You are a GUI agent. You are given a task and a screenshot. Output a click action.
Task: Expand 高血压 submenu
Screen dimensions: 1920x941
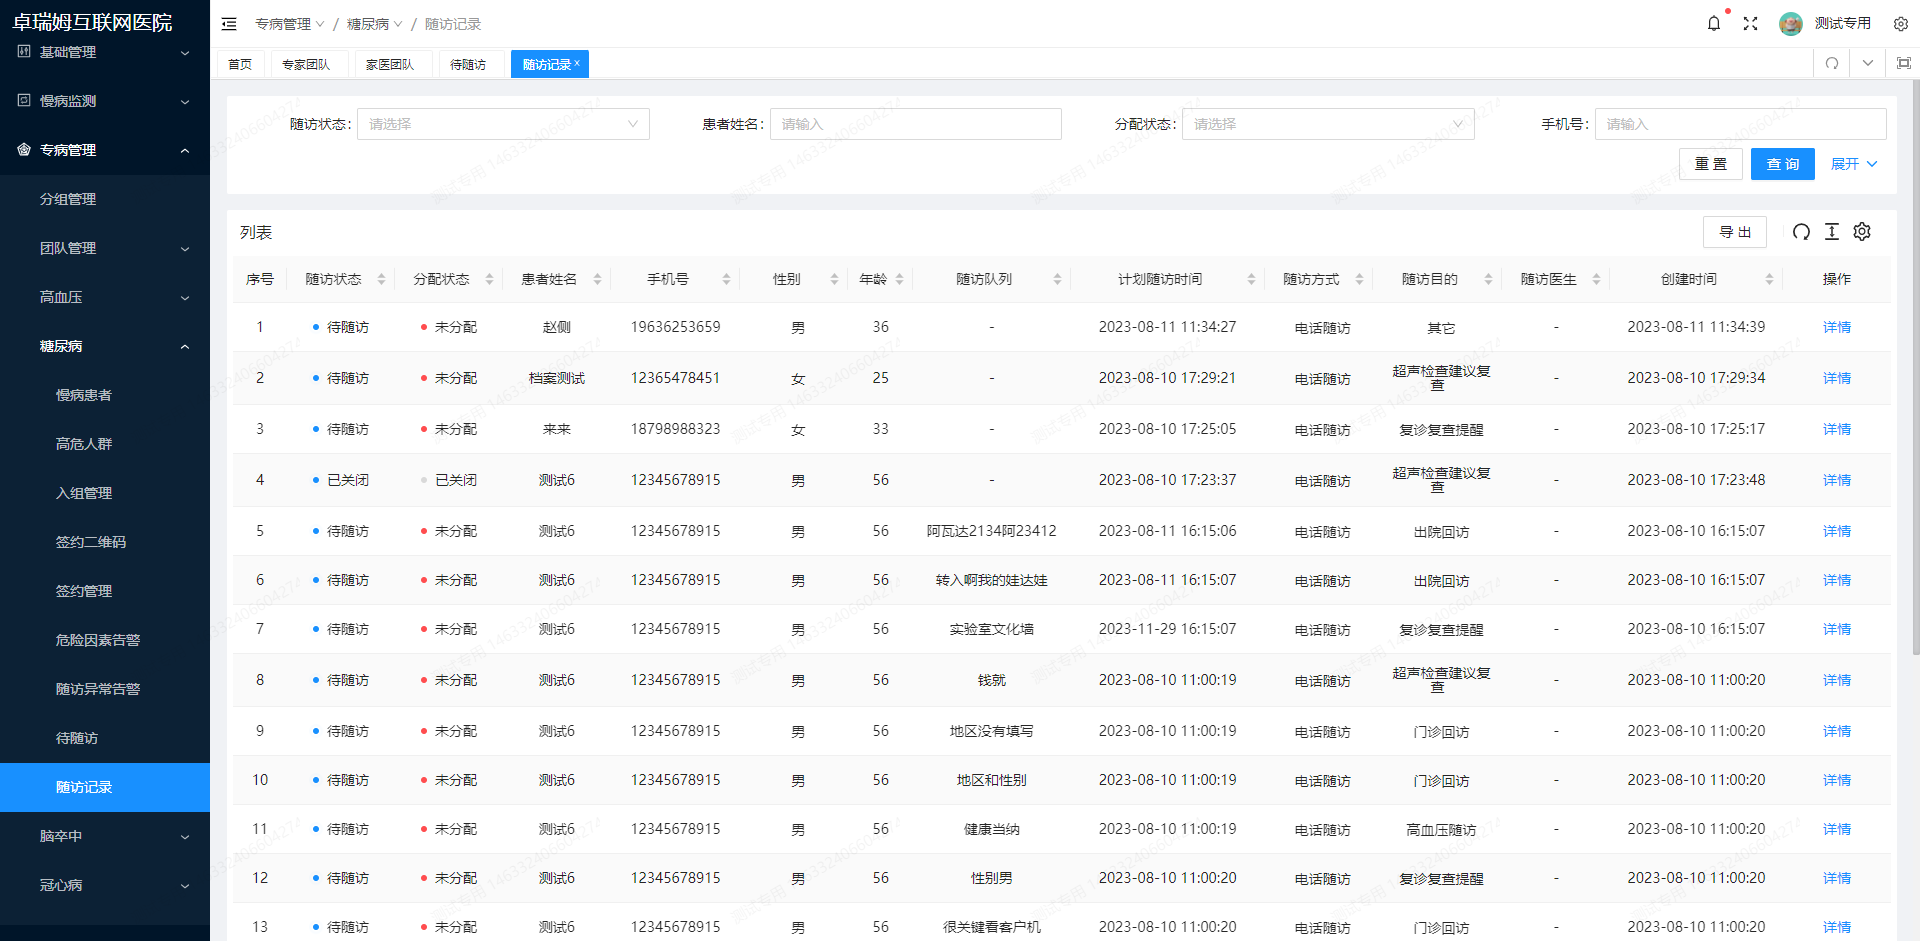(x=105, y=297)
